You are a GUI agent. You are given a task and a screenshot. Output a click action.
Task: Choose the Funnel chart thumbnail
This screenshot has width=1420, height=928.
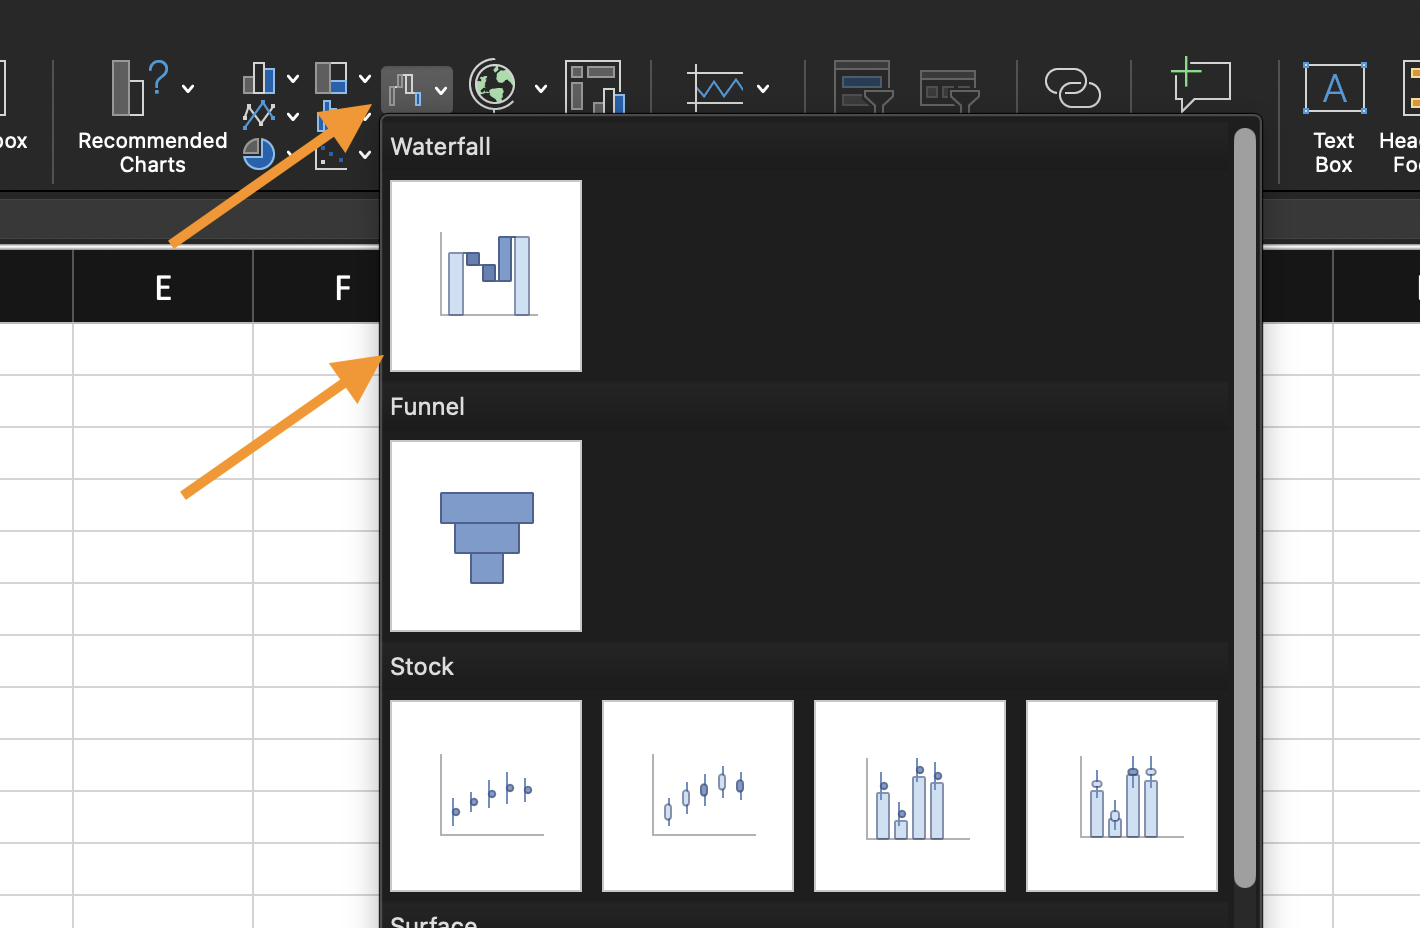[x=486, y=536]
